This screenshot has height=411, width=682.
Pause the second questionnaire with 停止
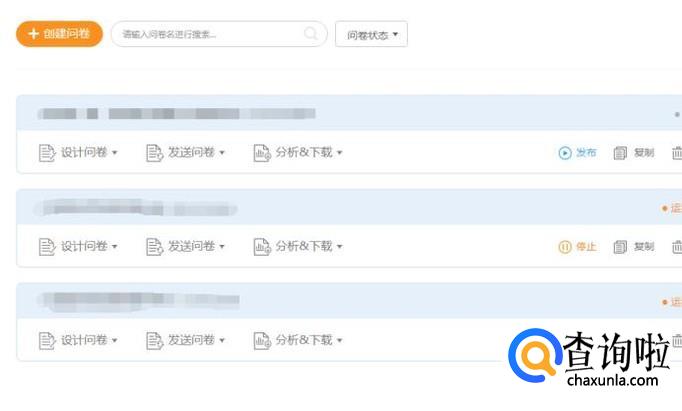coord(577,247)
